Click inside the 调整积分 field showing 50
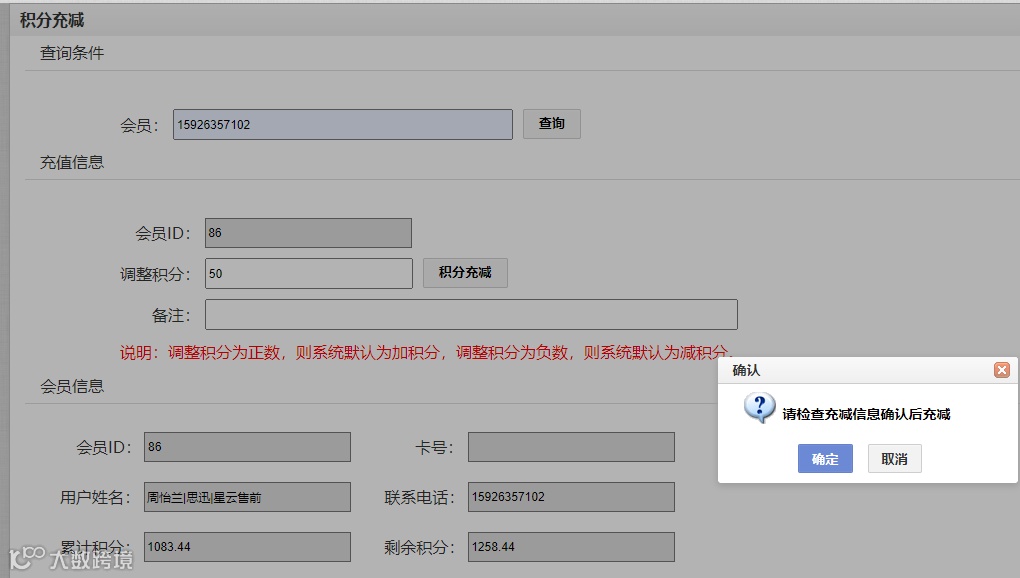This screenshot has width=1020, height=578. tap(308, 272)
